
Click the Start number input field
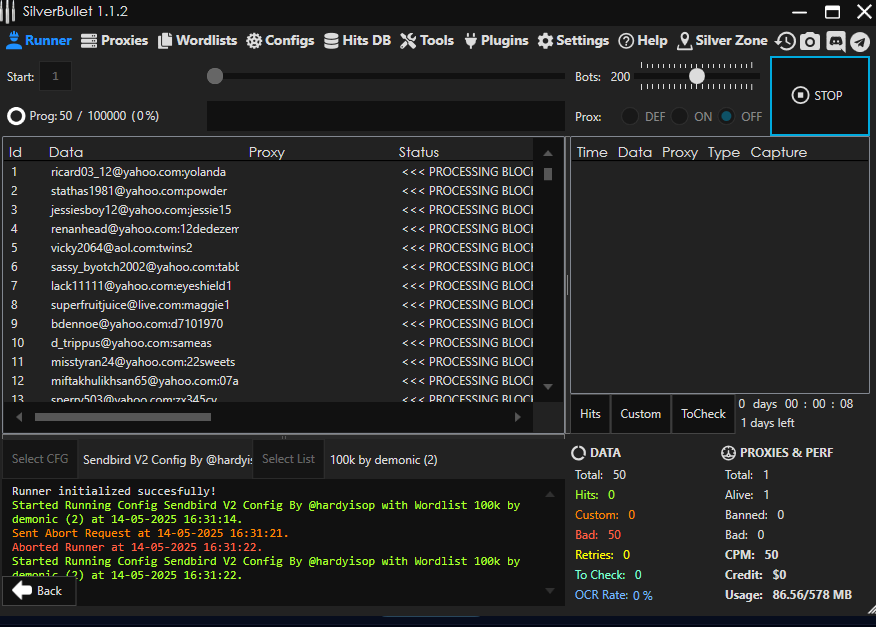pyautogui.click(x=55, y=76)
